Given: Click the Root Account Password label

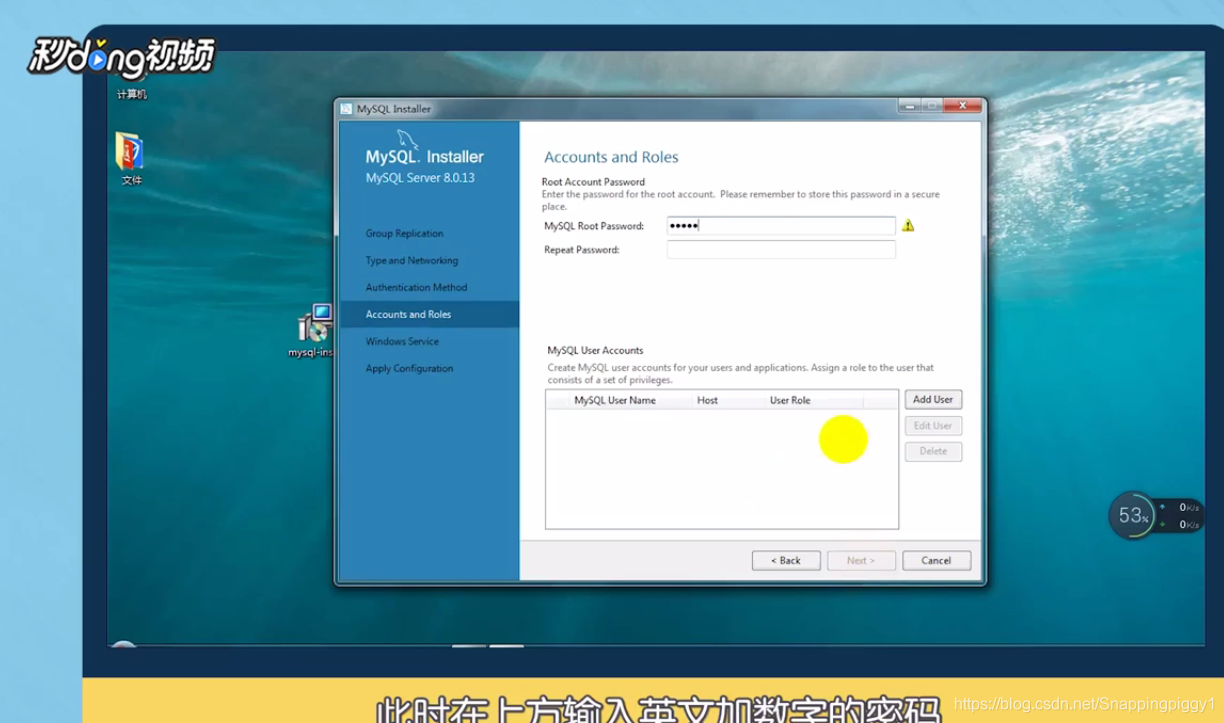Looking at the screenshot, I should click(593, 182).
